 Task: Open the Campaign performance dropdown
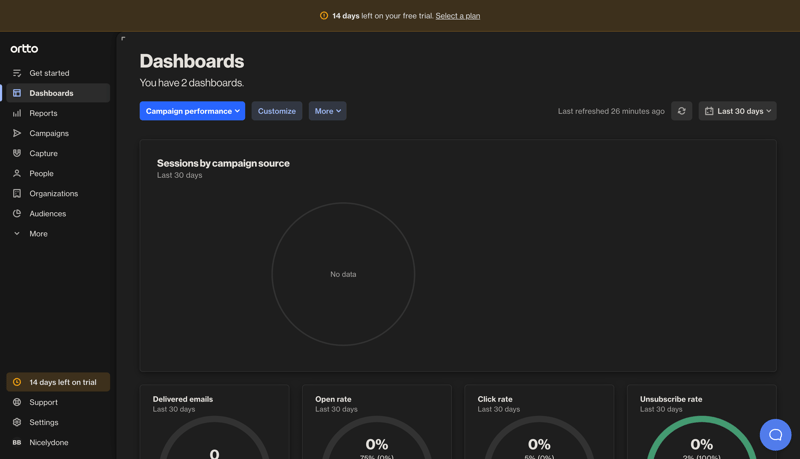(192, 111)
